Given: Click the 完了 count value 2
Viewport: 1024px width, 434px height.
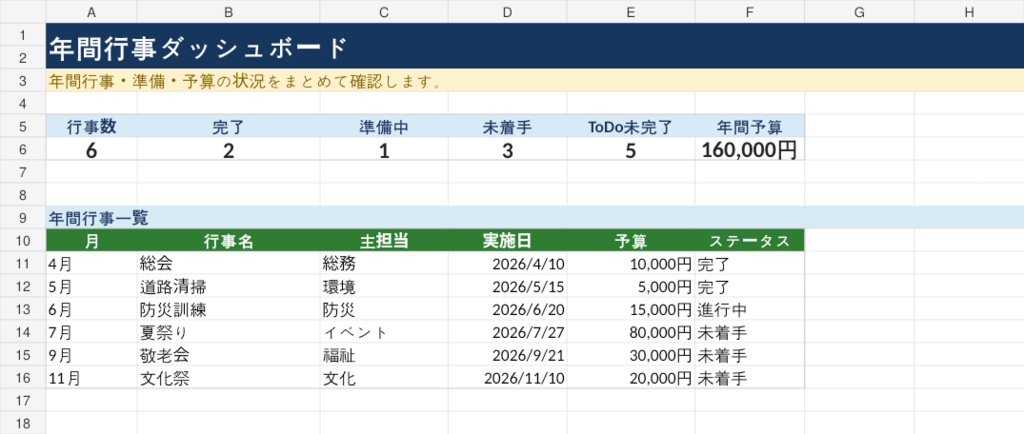Looking at the screenshot, I should pos(229,150).
